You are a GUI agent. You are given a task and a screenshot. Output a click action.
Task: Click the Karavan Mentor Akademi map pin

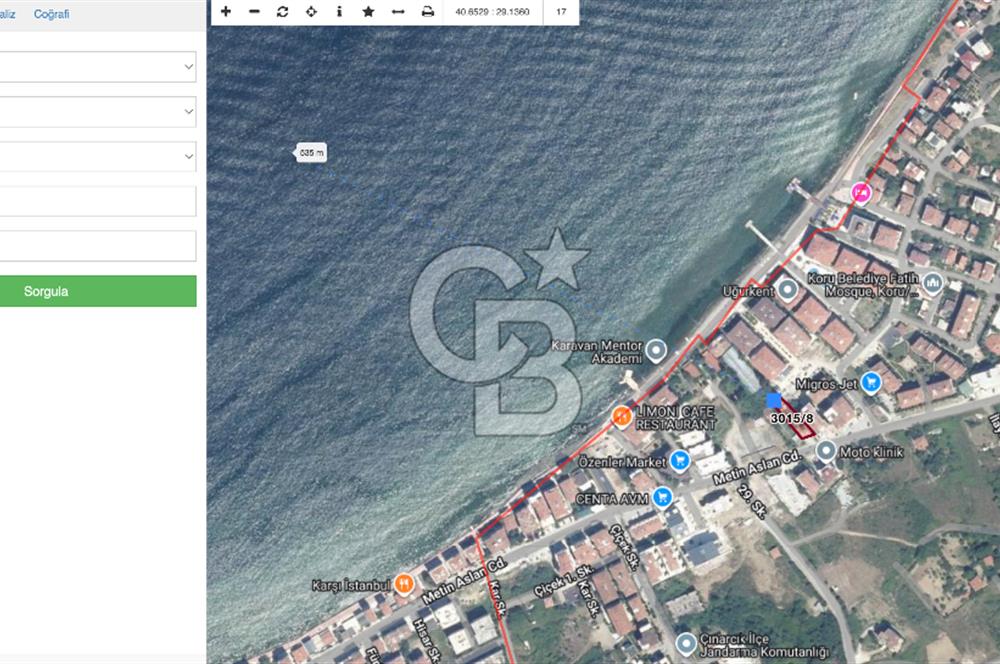point(656,350)
